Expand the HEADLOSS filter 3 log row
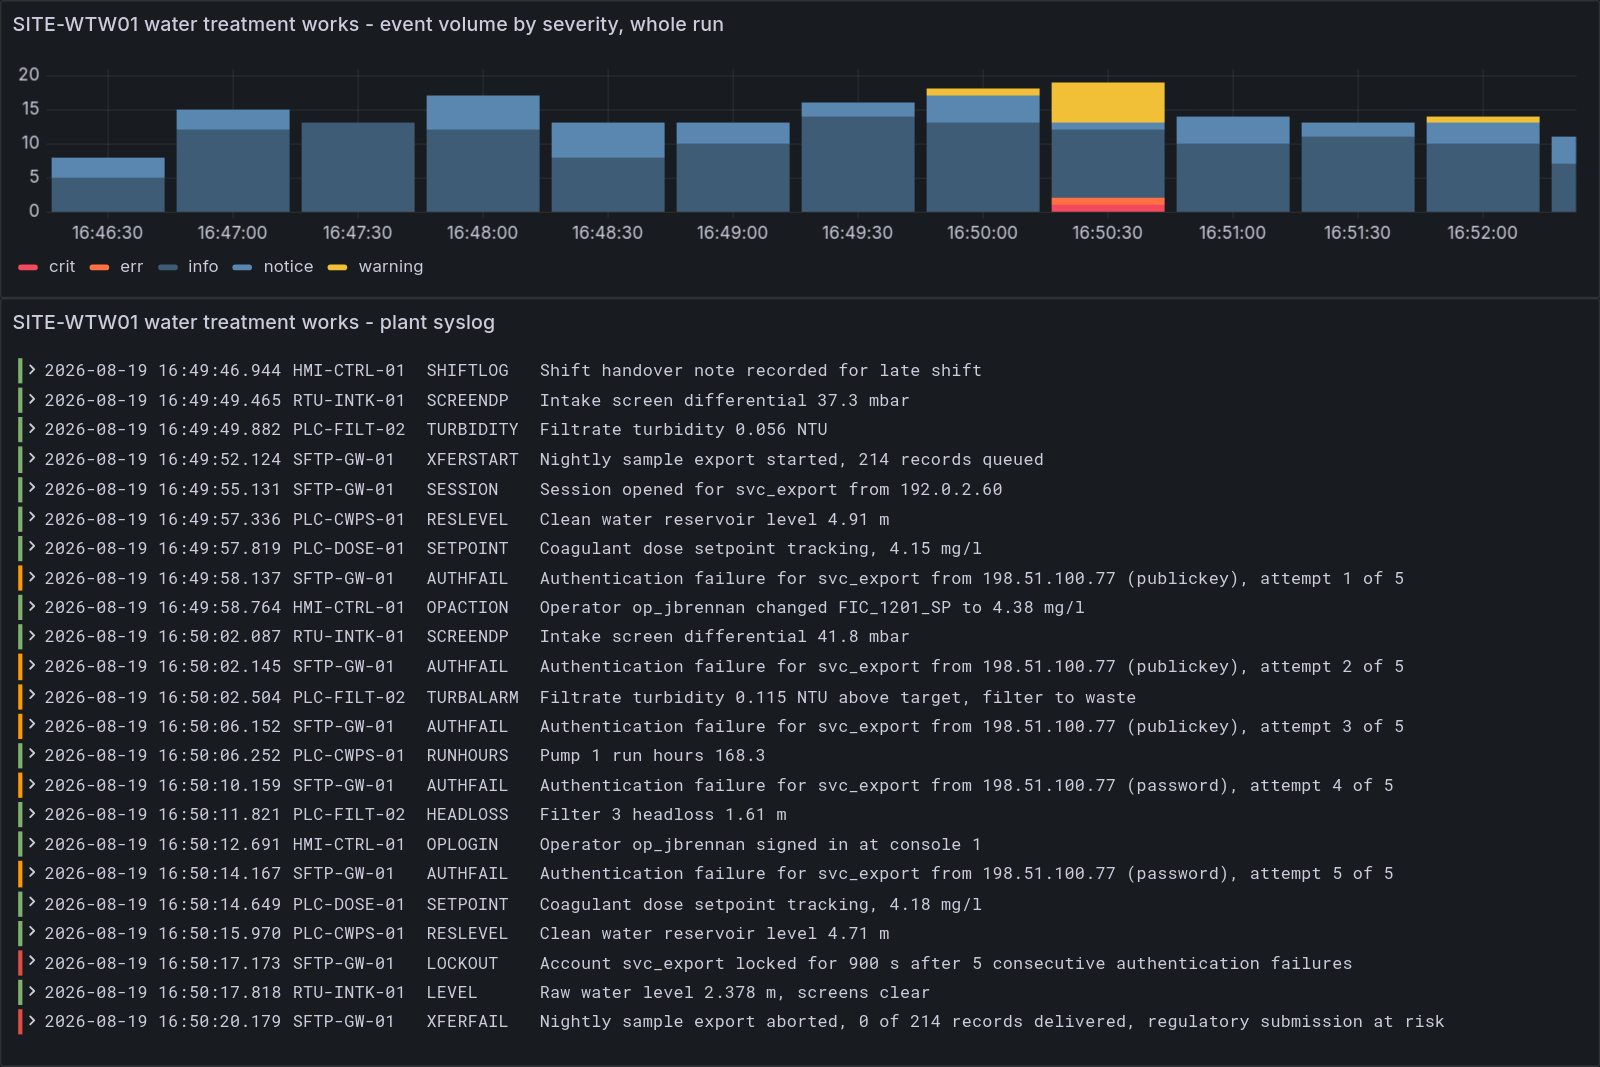The height and width of the screenshot is (1067, 1600). pos(32,814)
